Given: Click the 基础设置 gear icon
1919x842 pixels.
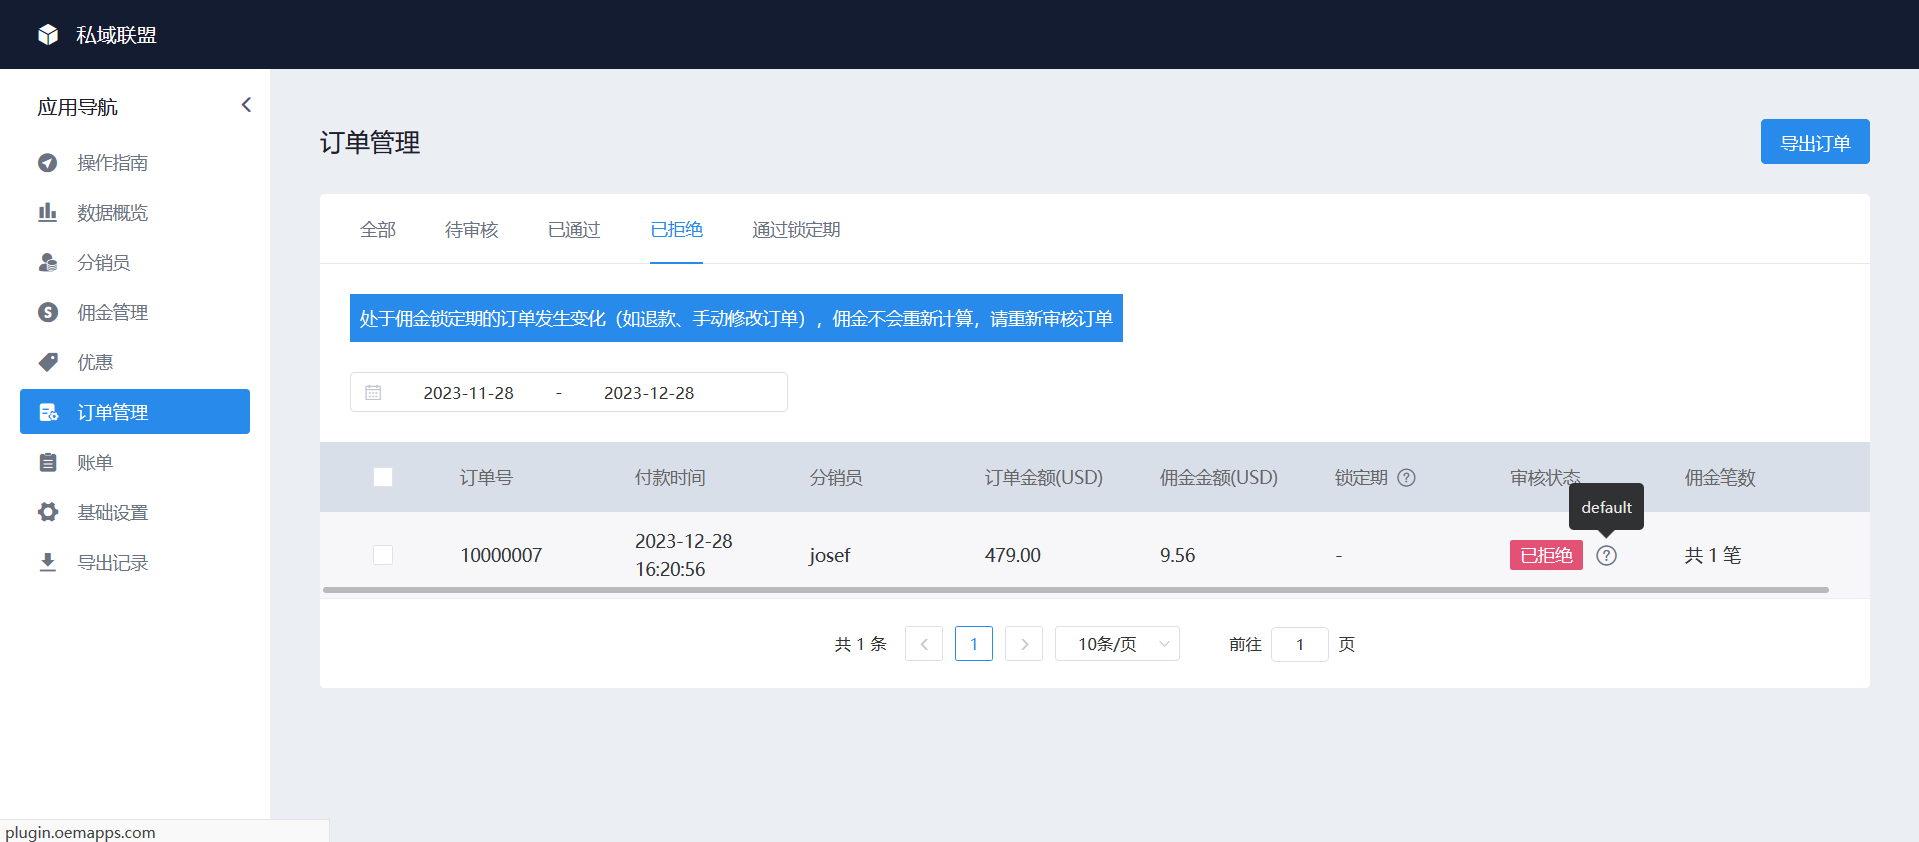Looking at the screenshot, I should (x=48, y=512).
